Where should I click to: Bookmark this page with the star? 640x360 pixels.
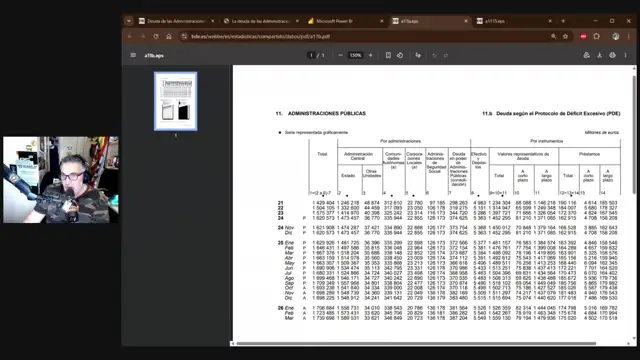pos(565,36)
